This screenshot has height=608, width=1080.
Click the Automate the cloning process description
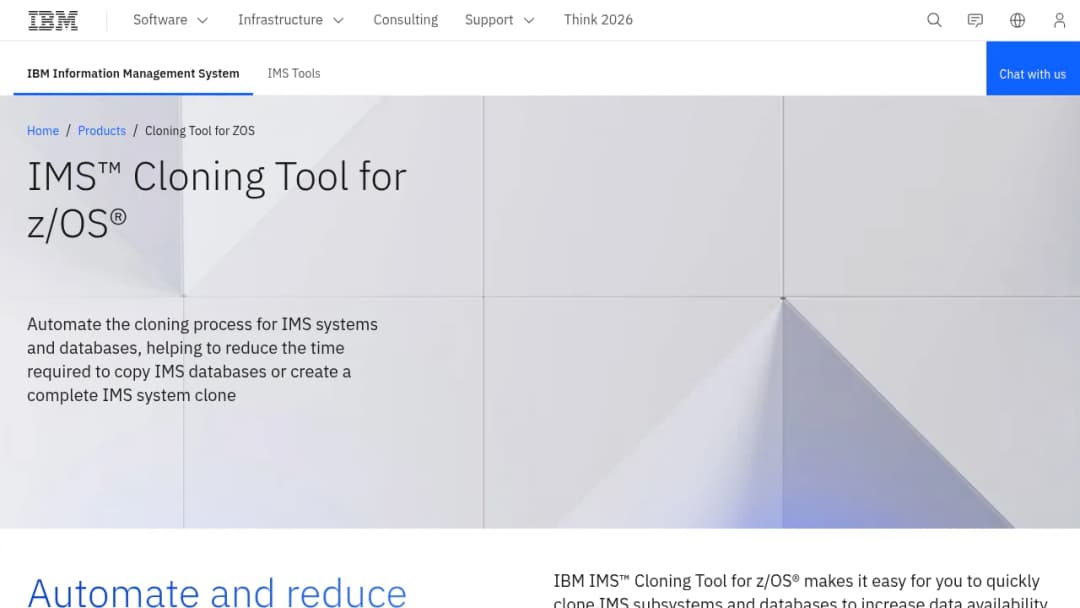click(202, 359)
